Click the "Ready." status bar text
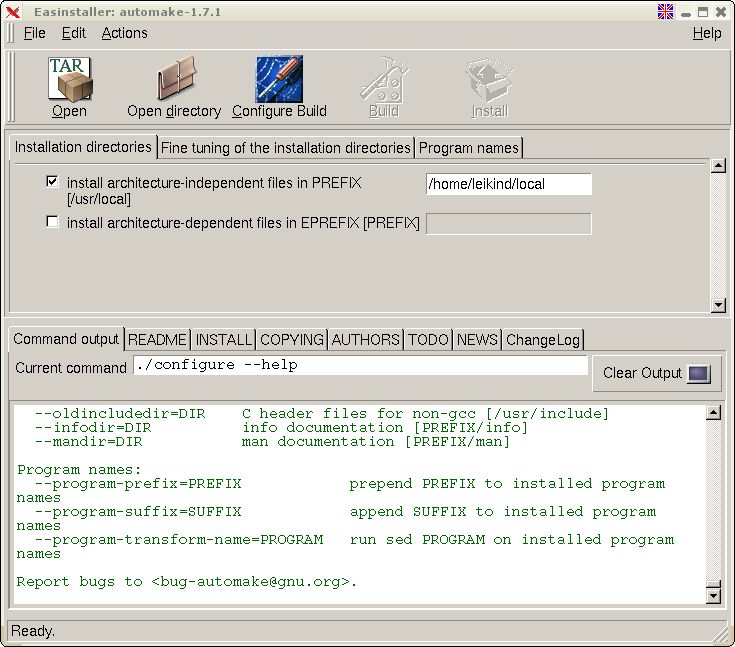 (x=33, y=631)
